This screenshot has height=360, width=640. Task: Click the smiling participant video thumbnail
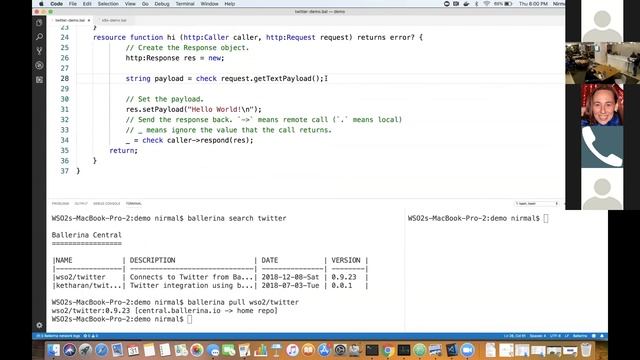pos(602,105)
